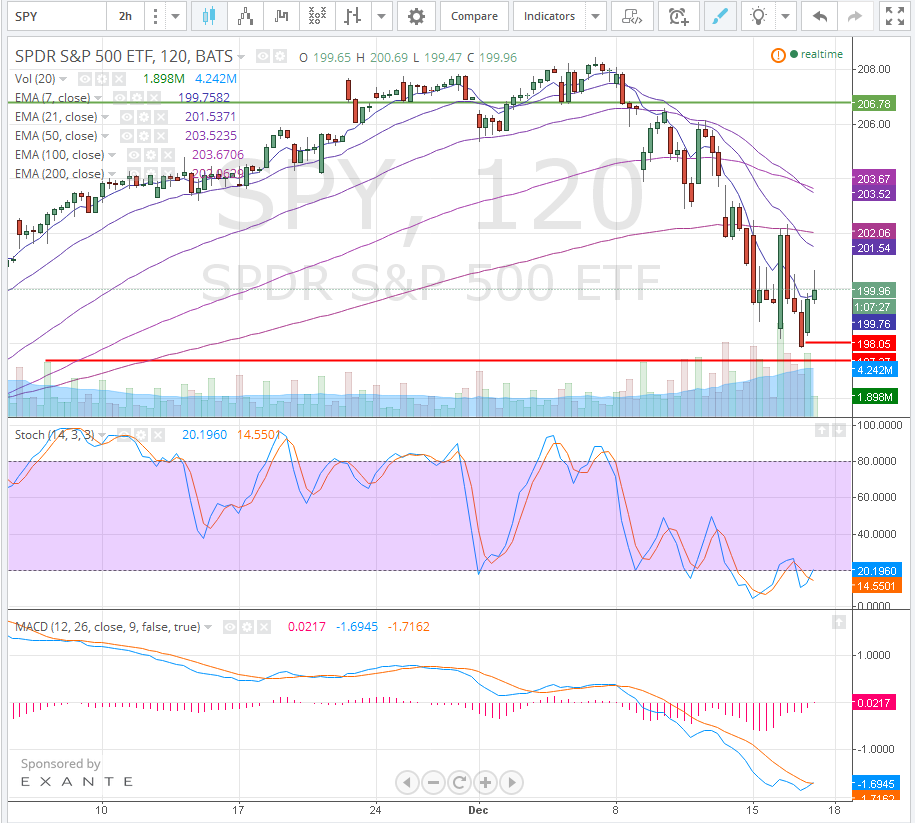Reset the chart view with the circular arrow
This screenshot has width=915, height=823.
(459, 782)
